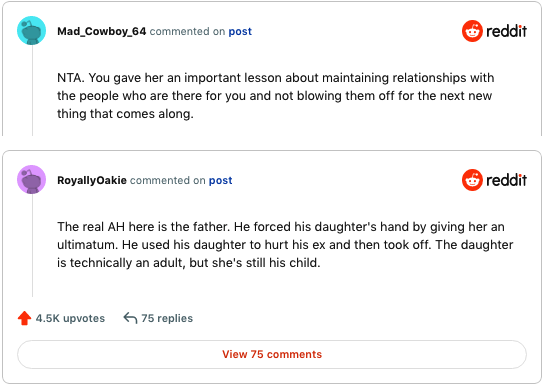The width and height of the screenshot is (545, 385).
Task: Open the 'post' link beside RoyallyOakie
Action: click(220, 180)
